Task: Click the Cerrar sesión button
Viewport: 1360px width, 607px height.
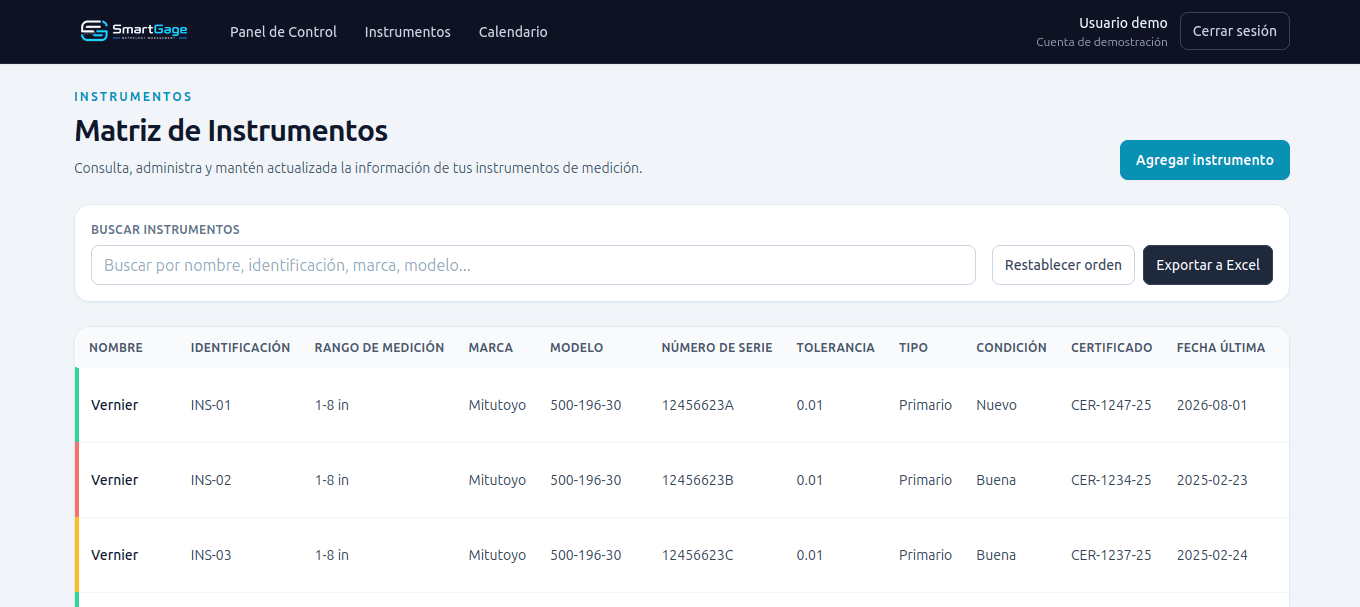Action: (1234, 31)
